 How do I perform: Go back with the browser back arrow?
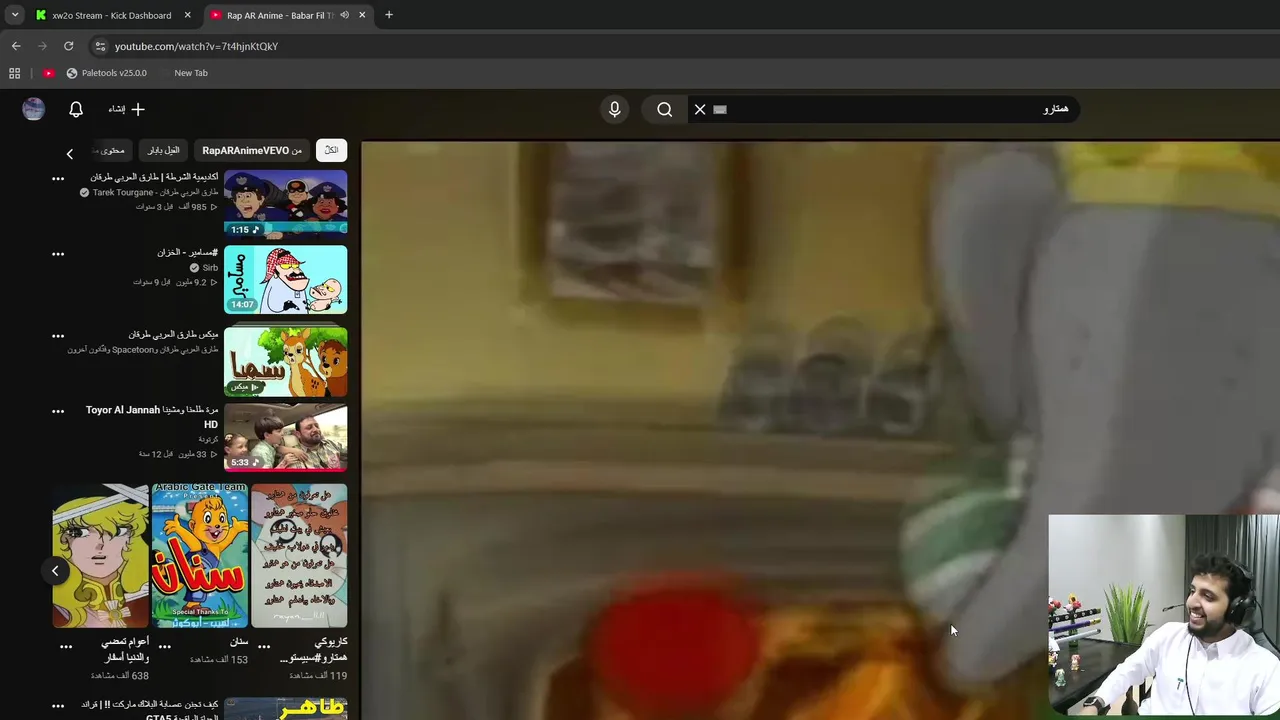point(16,46)
